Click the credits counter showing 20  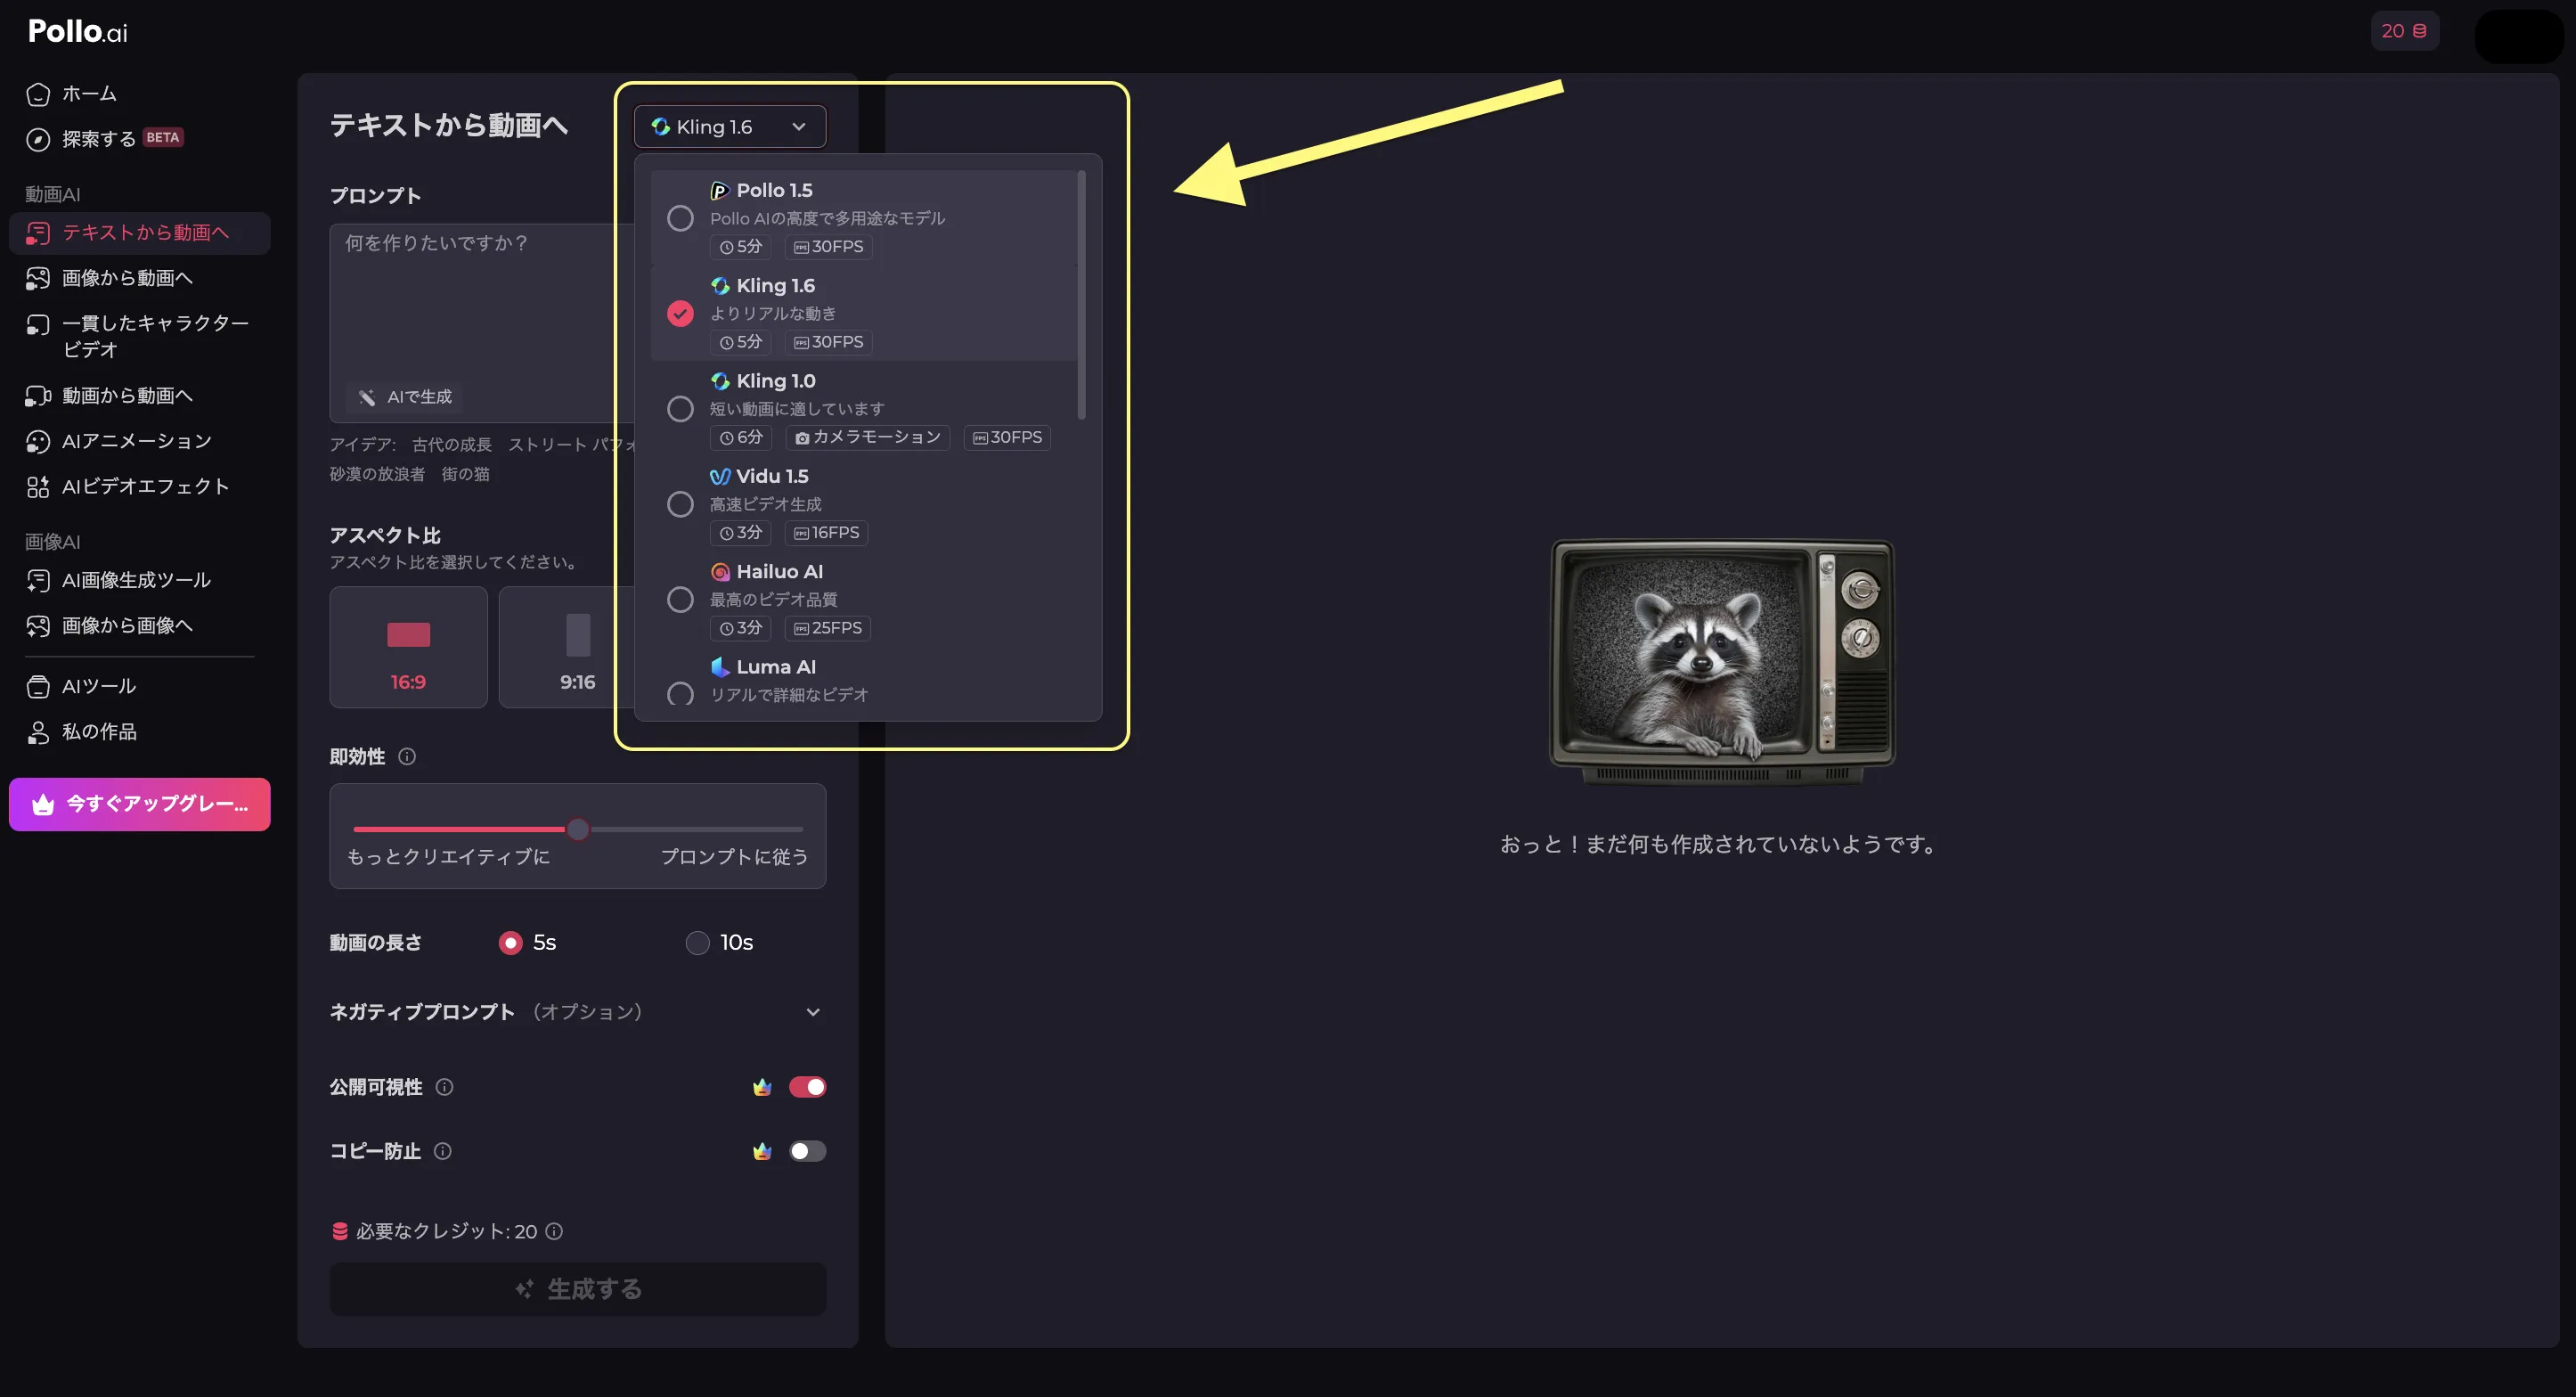coord(2404,31)
